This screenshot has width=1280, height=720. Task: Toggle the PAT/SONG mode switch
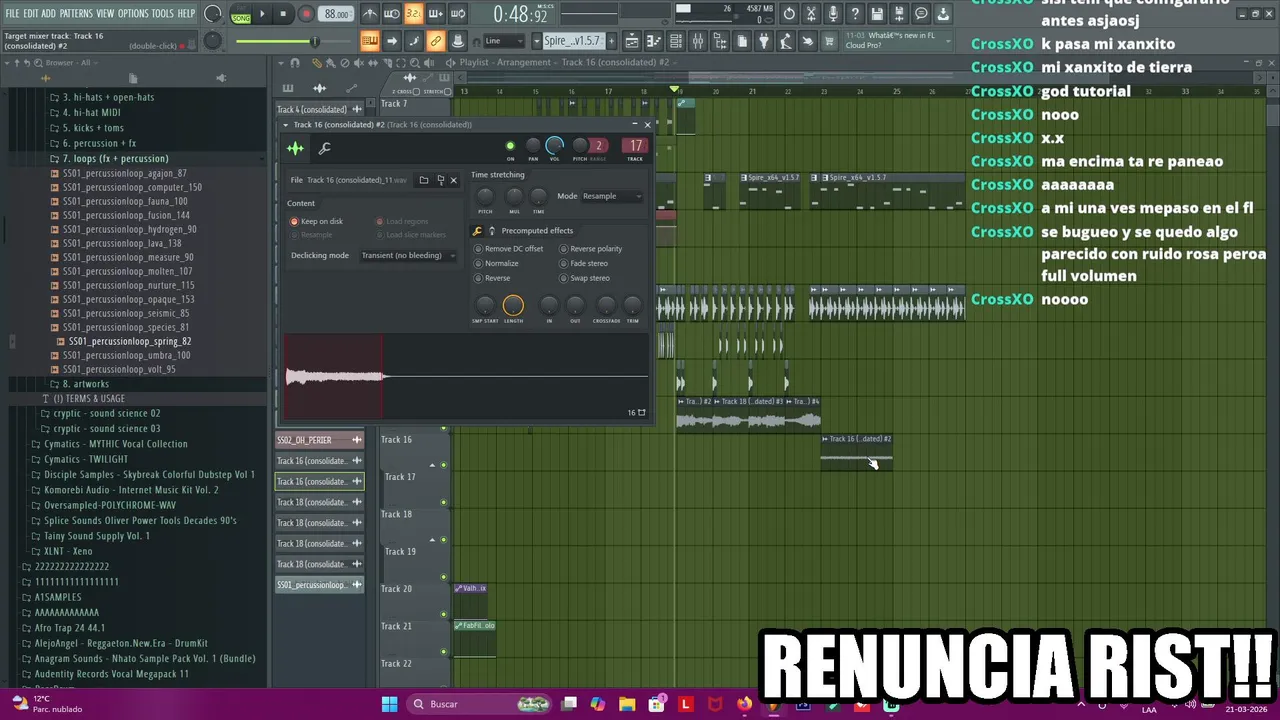[241, 14]
